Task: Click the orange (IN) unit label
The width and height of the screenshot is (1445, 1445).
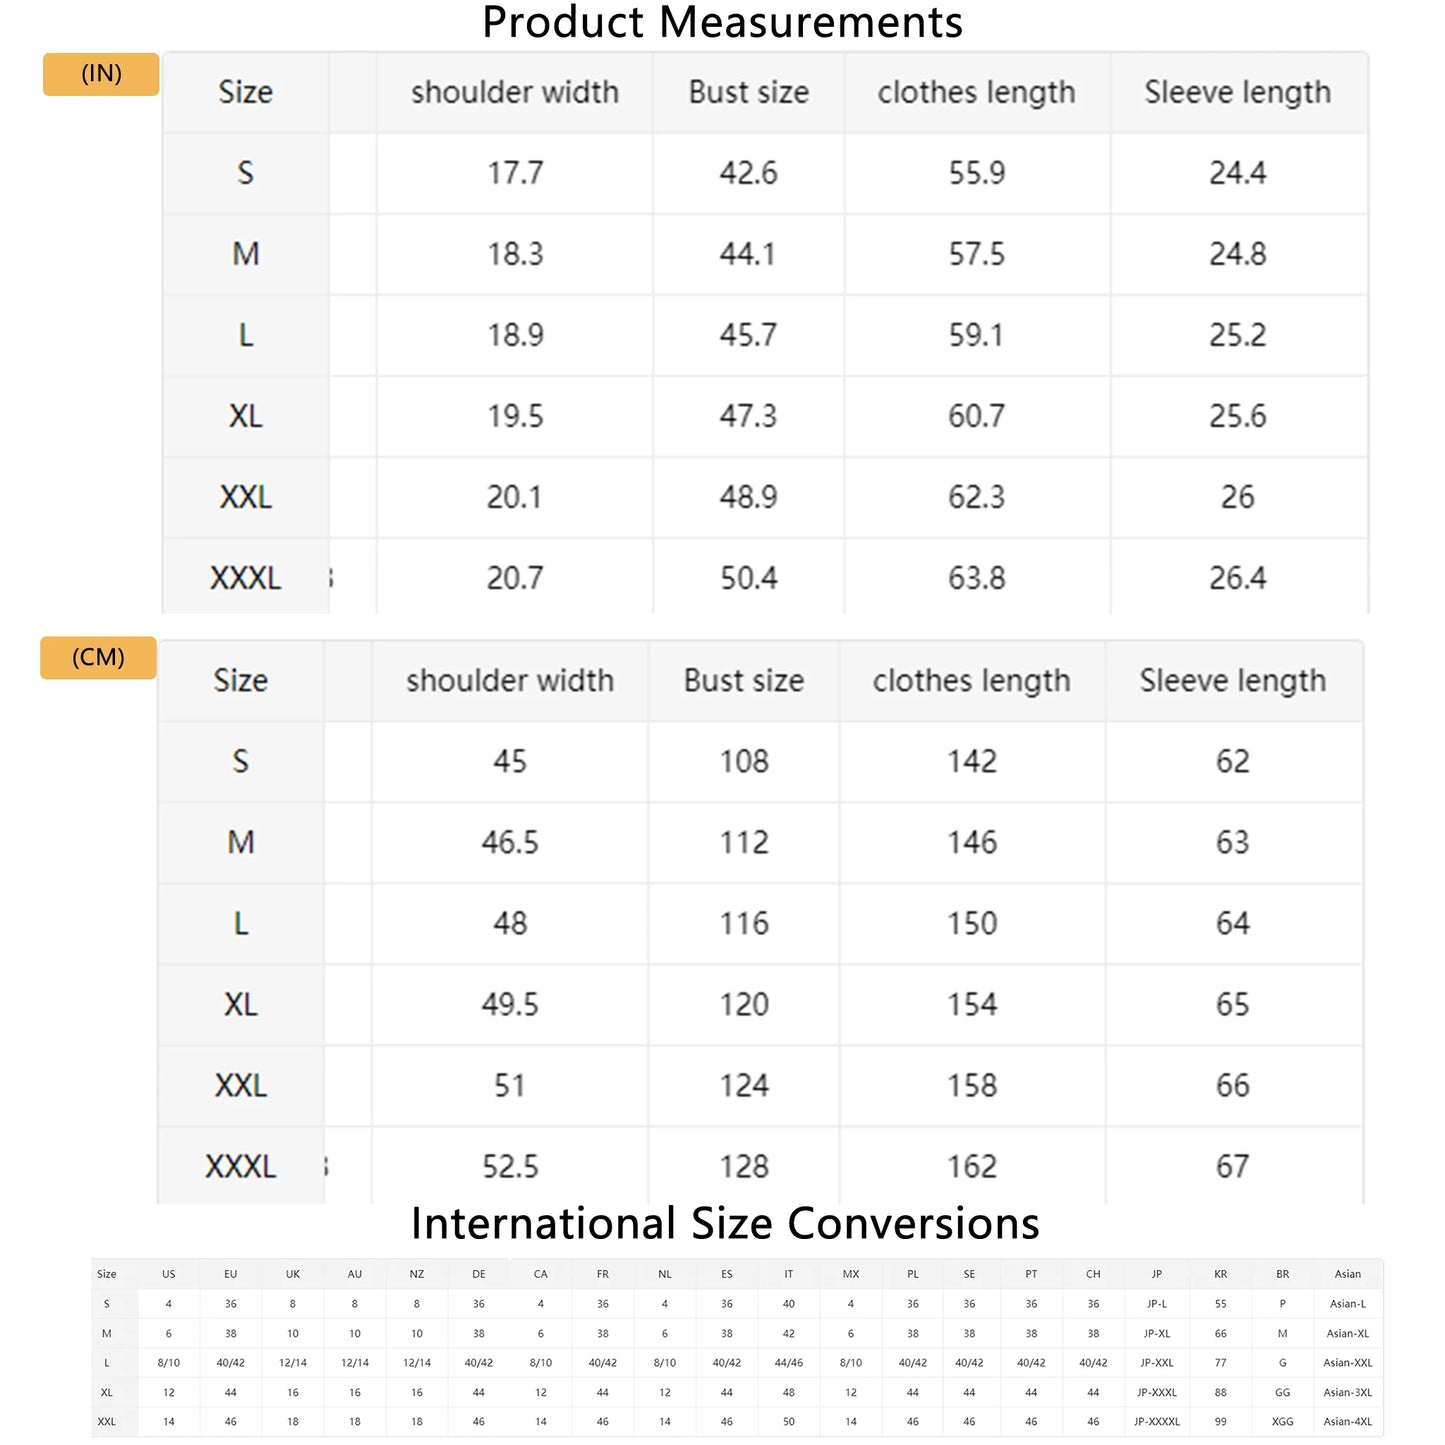Action: [x=101, y=74]
